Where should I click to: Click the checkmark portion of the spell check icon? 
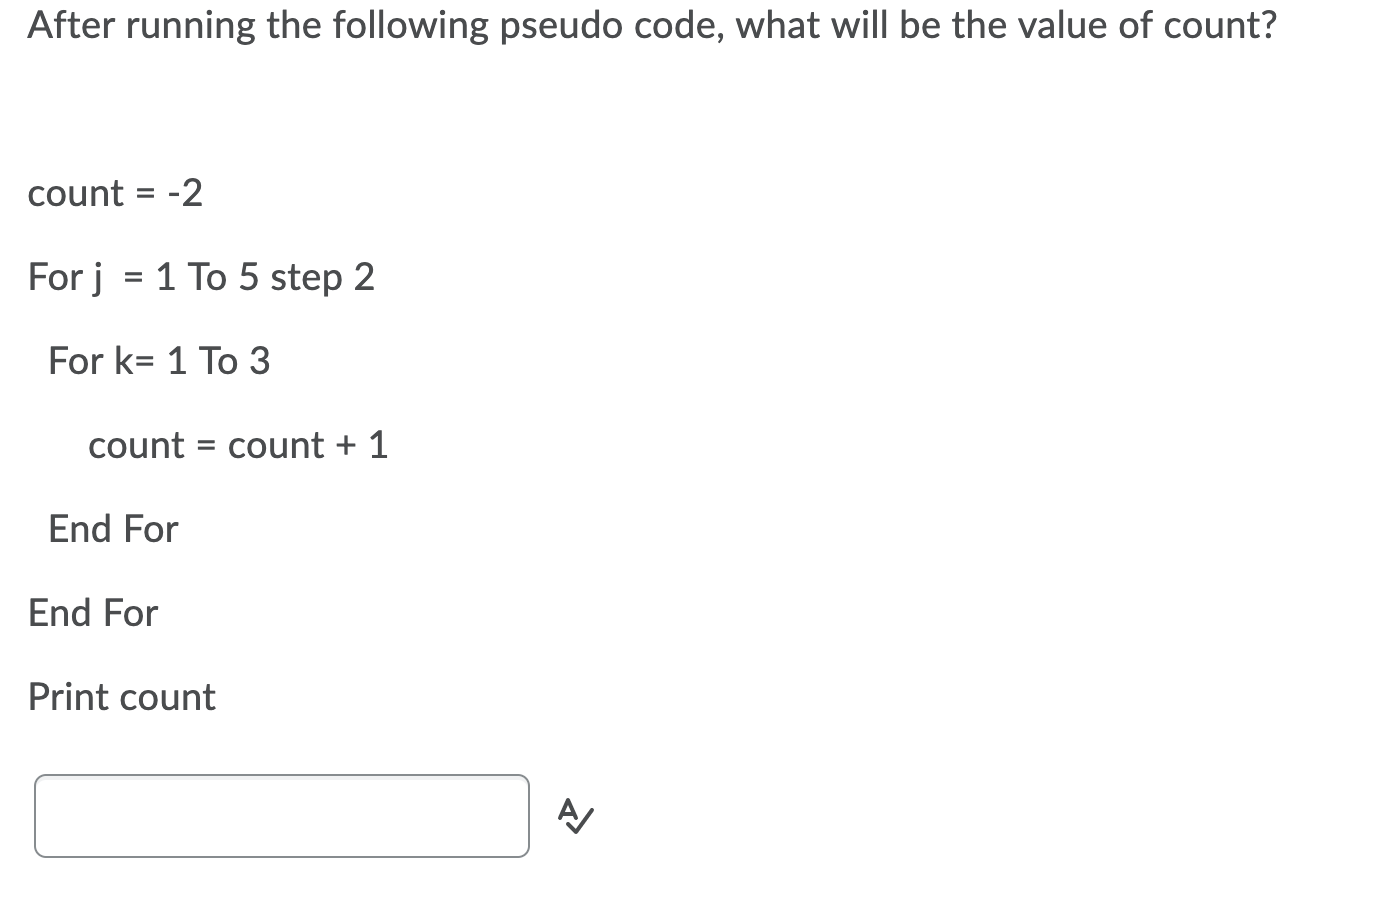pyautogui.click(x=582, y=823)
